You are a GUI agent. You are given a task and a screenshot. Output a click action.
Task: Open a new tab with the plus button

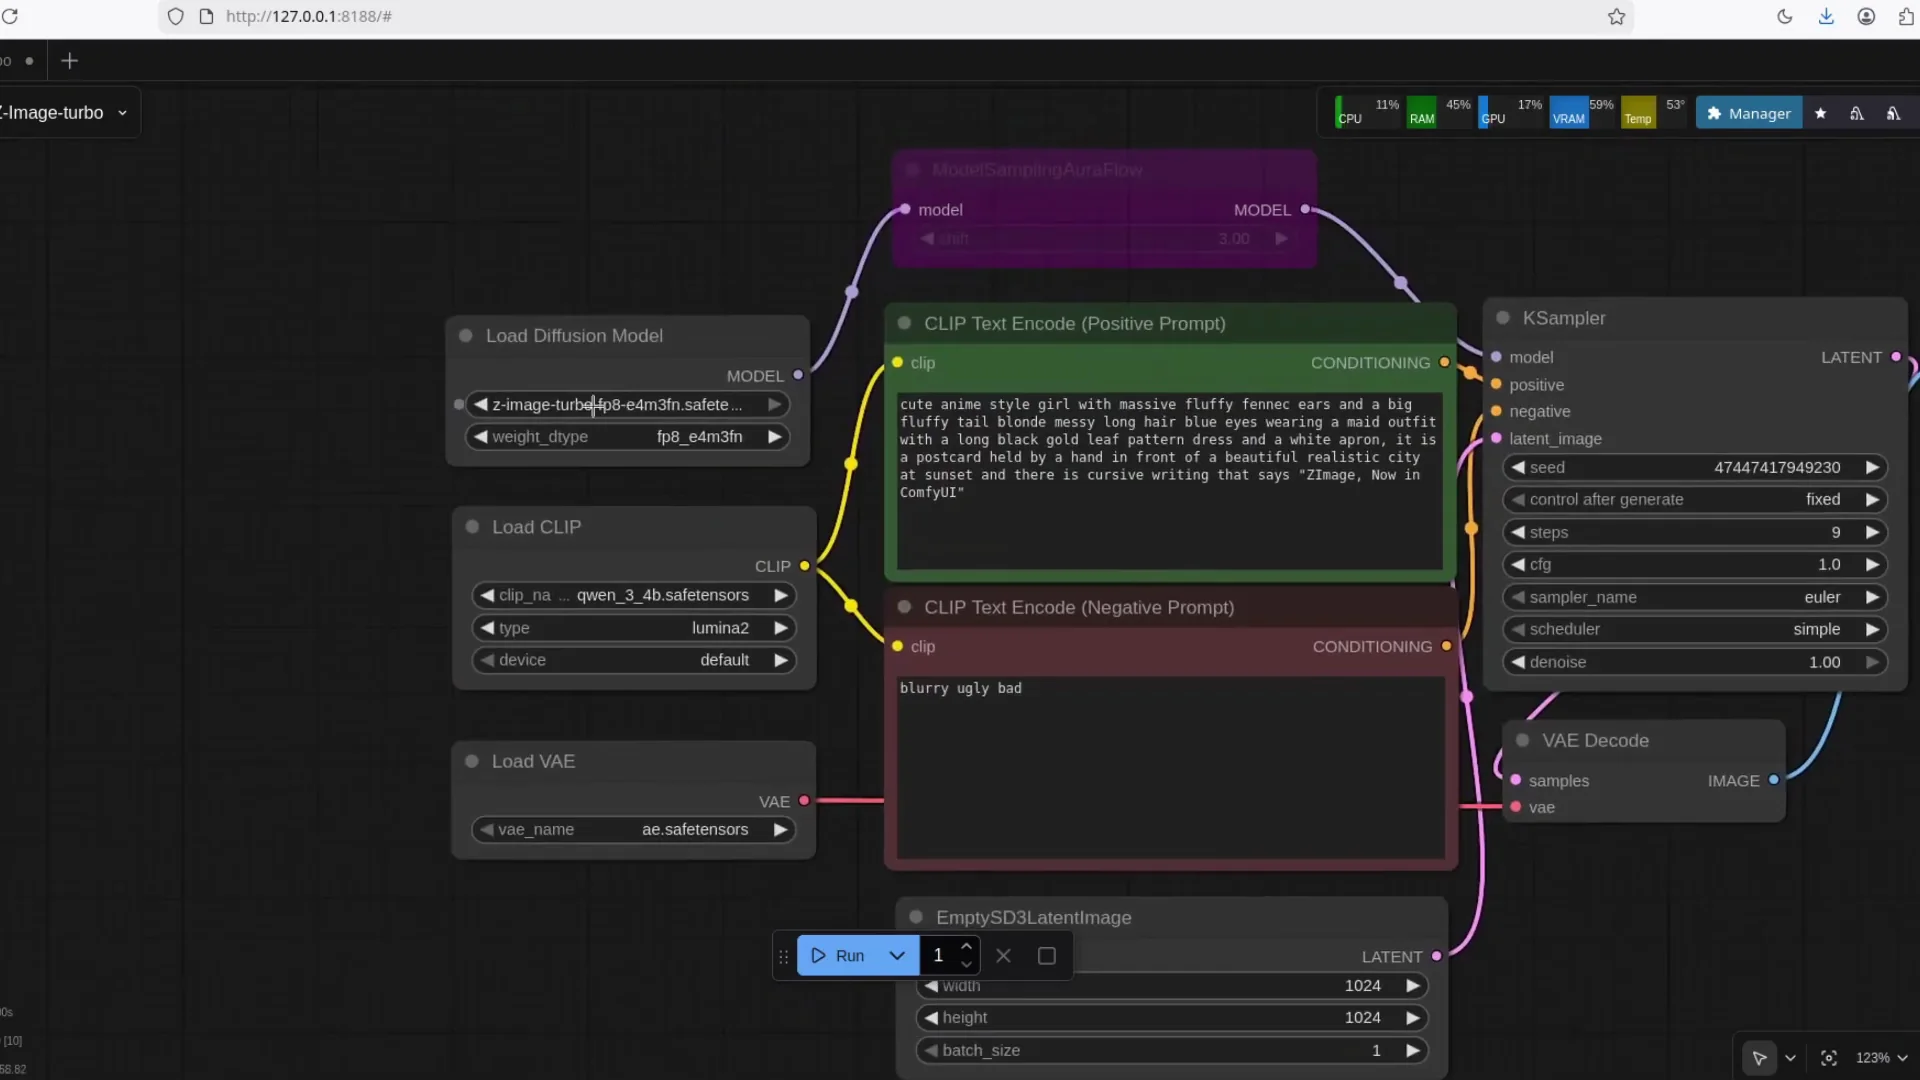(70, 61)
